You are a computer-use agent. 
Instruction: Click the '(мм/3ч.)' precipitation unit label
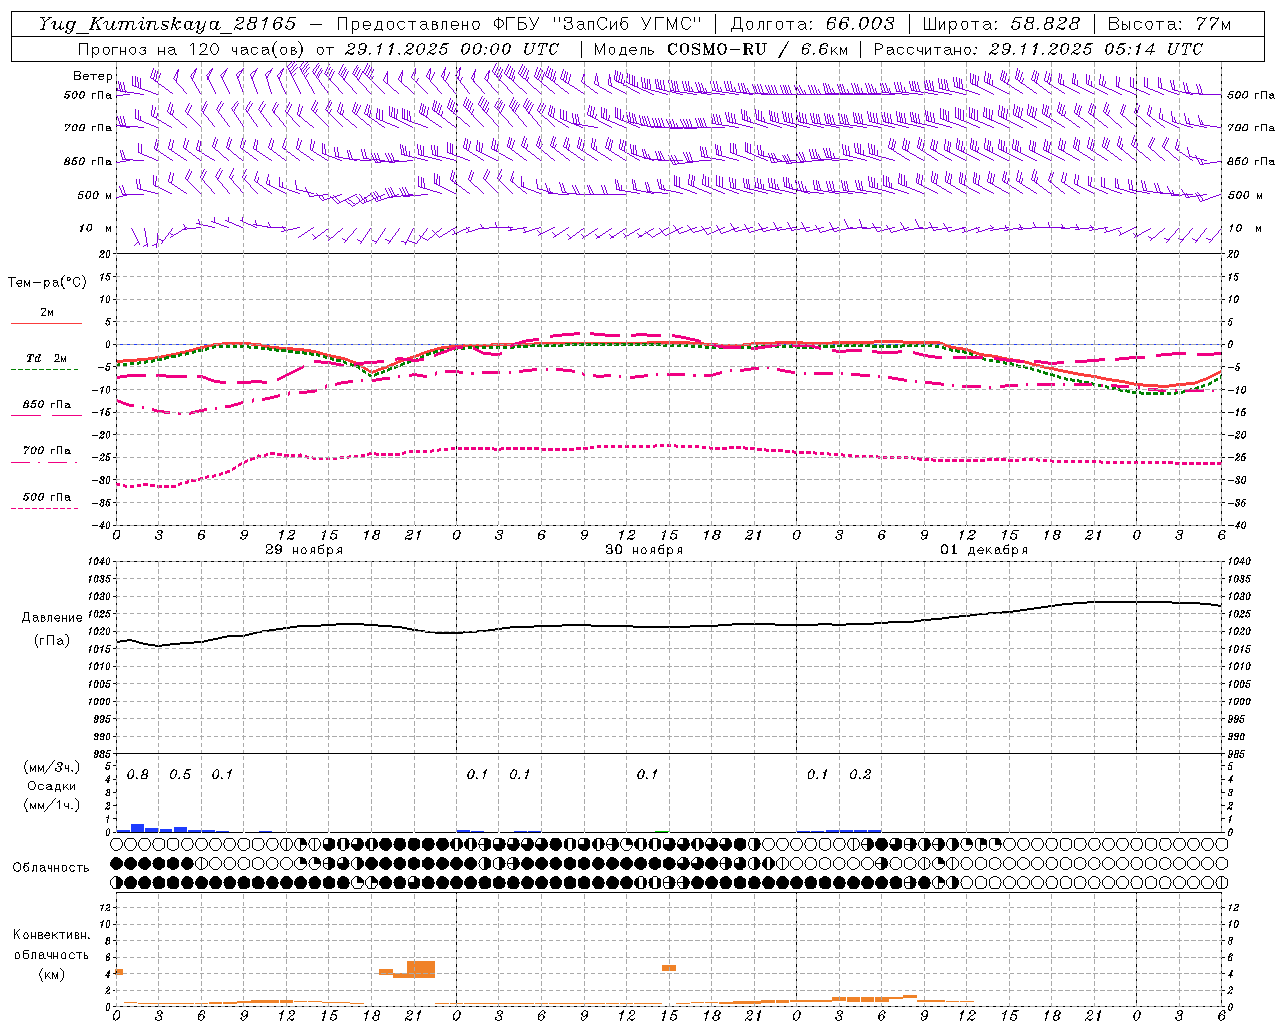(52, 768)
